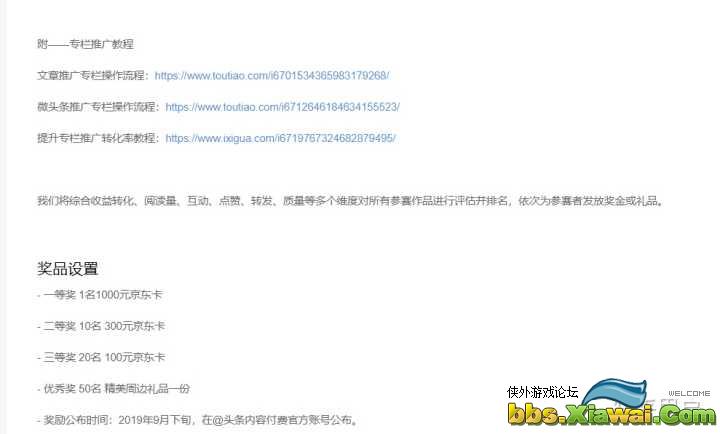This screenshot has width=720, height=434.
Task: Click the 侠外游戏论坛 watermark text
Action: click(x=542, y=392)
